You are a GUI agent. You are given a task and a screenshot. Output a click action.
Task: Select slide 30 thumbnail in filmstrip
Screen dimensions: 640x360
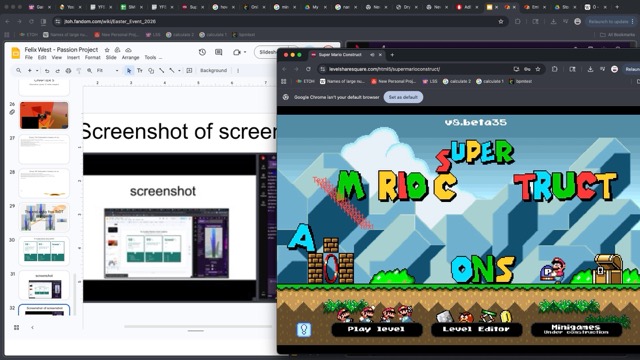(x=44, y=251)
